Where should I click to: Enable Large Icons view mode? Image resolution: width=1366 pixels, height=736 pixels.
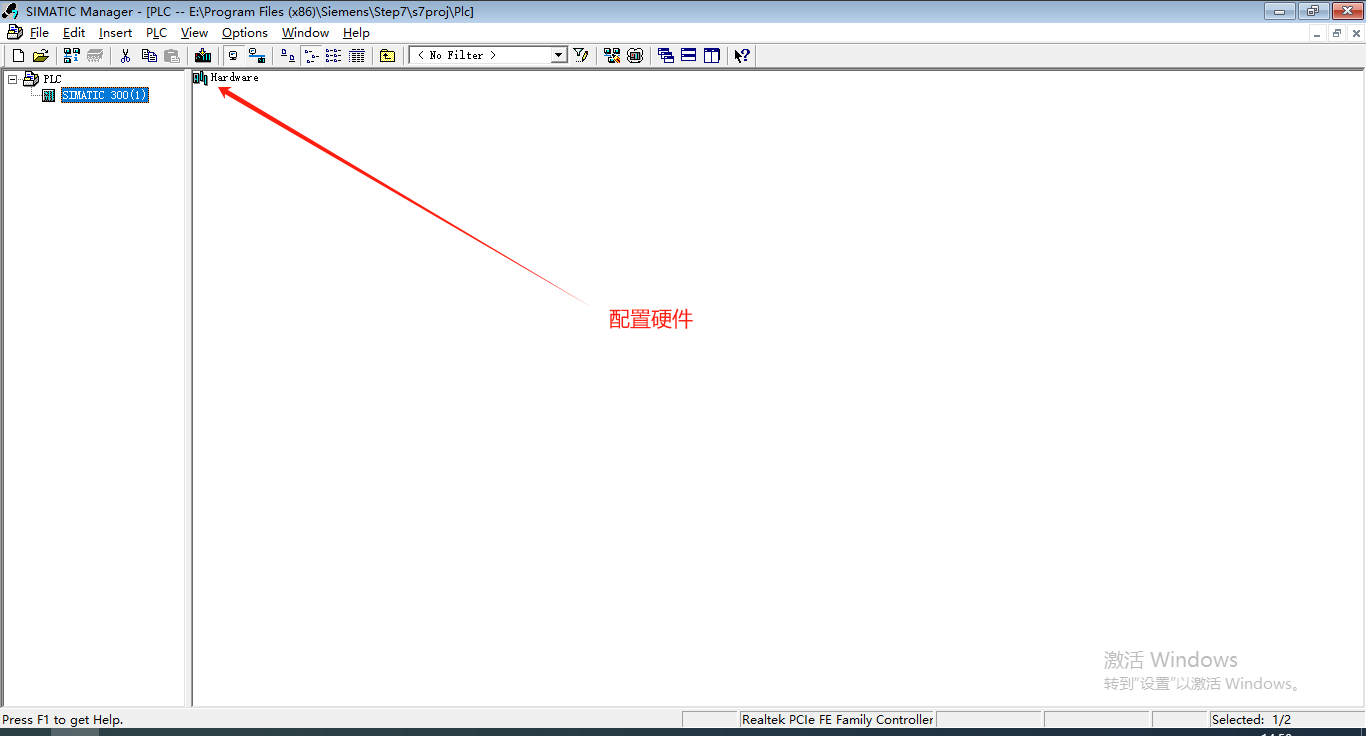click(x=288, y=56)
